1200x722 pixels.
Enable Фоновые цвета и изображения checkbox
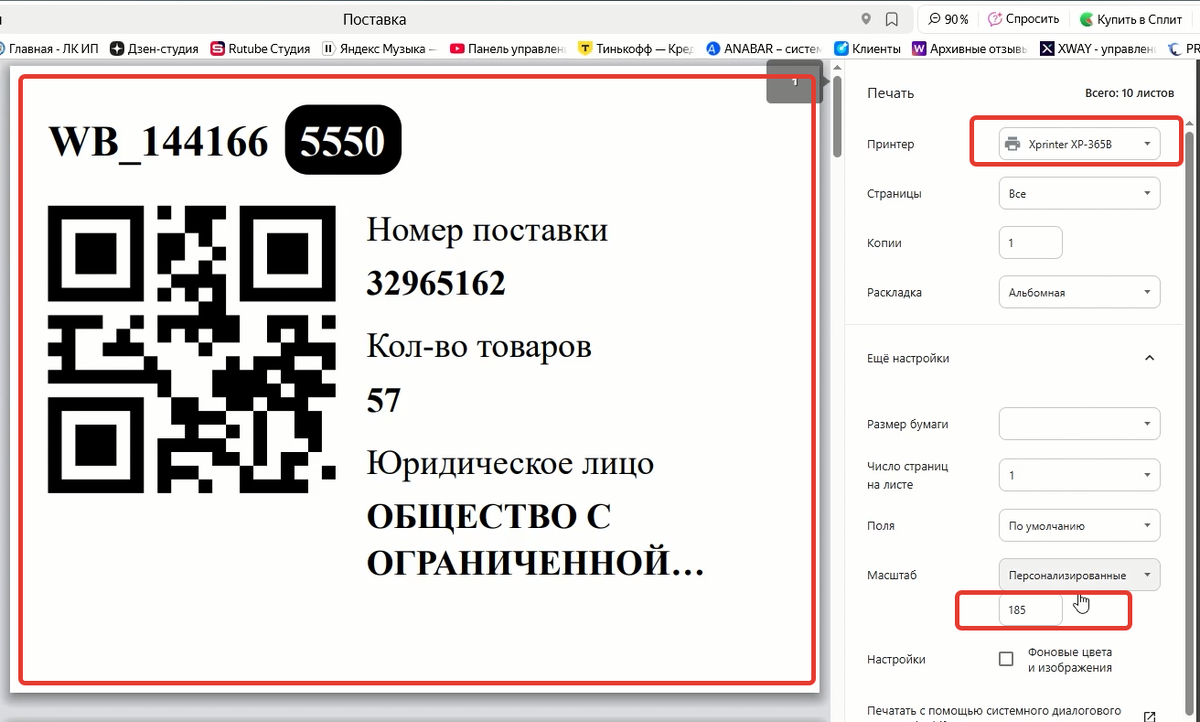[x=1005, y=658]
